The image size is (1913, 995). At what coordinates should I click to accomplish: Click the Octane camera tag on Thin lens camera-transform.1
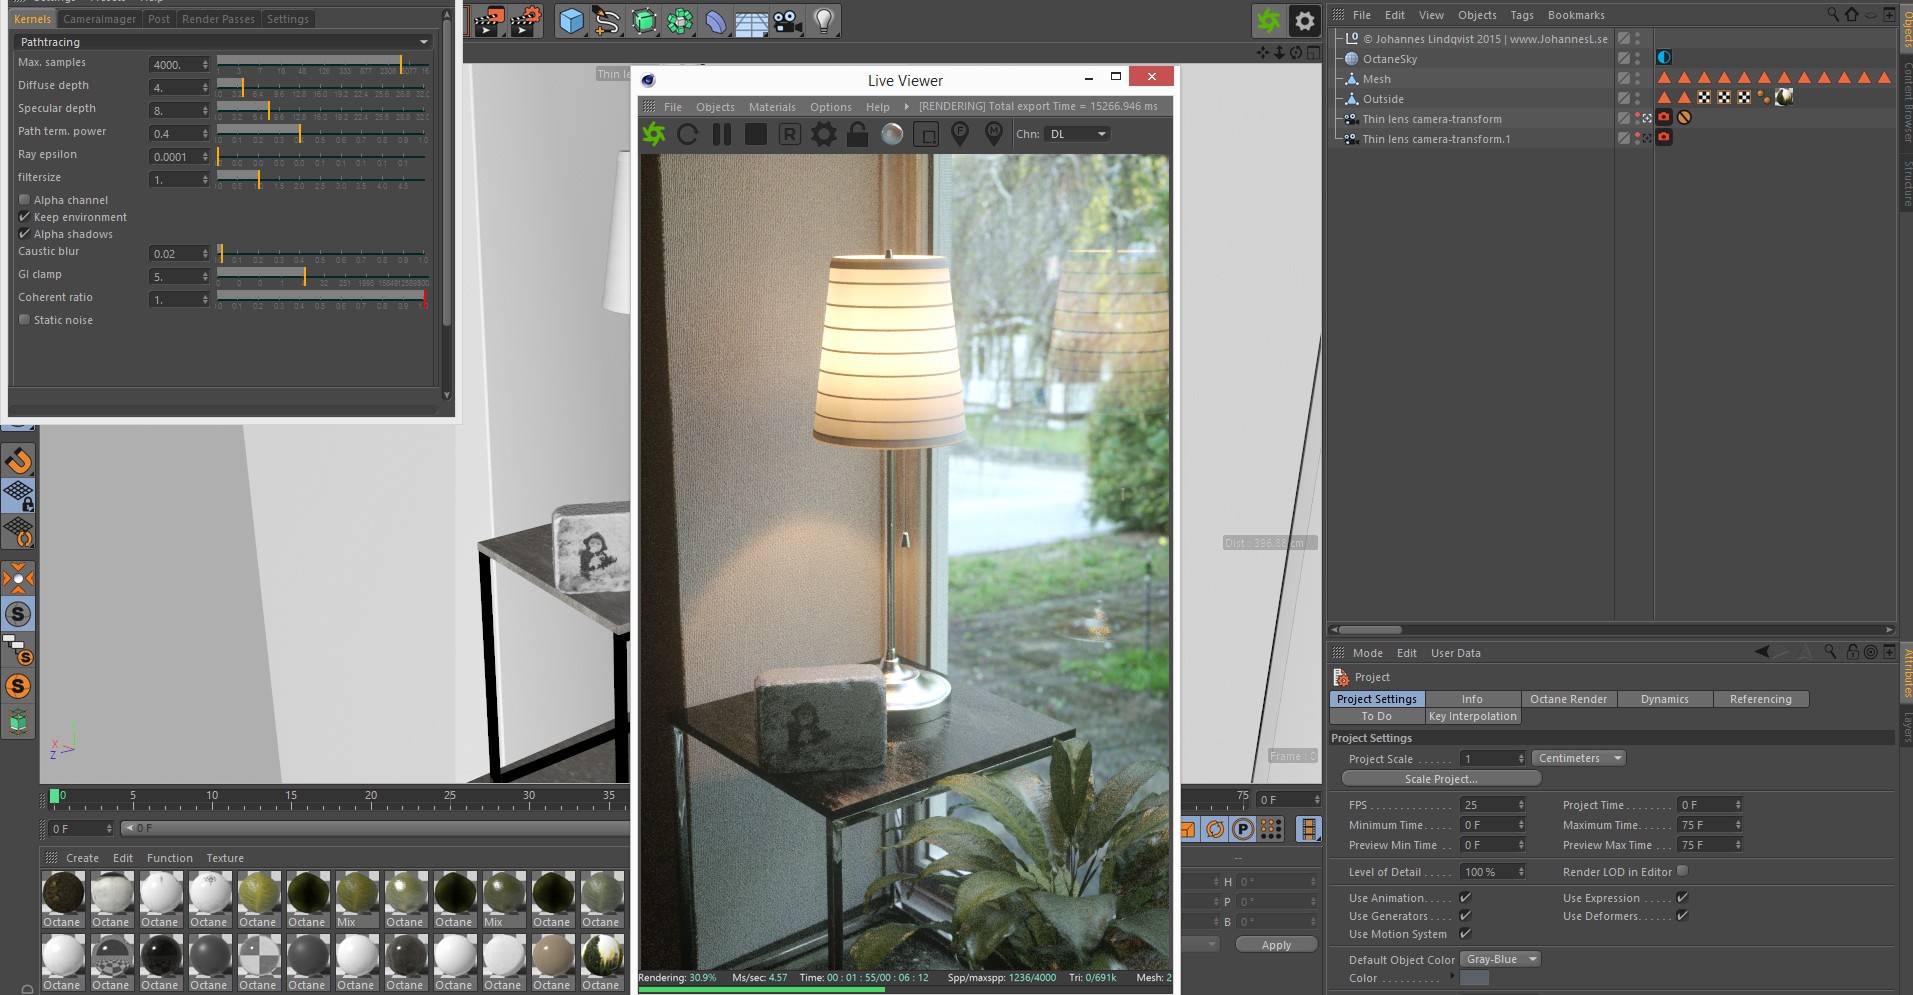pos(1664,138)
